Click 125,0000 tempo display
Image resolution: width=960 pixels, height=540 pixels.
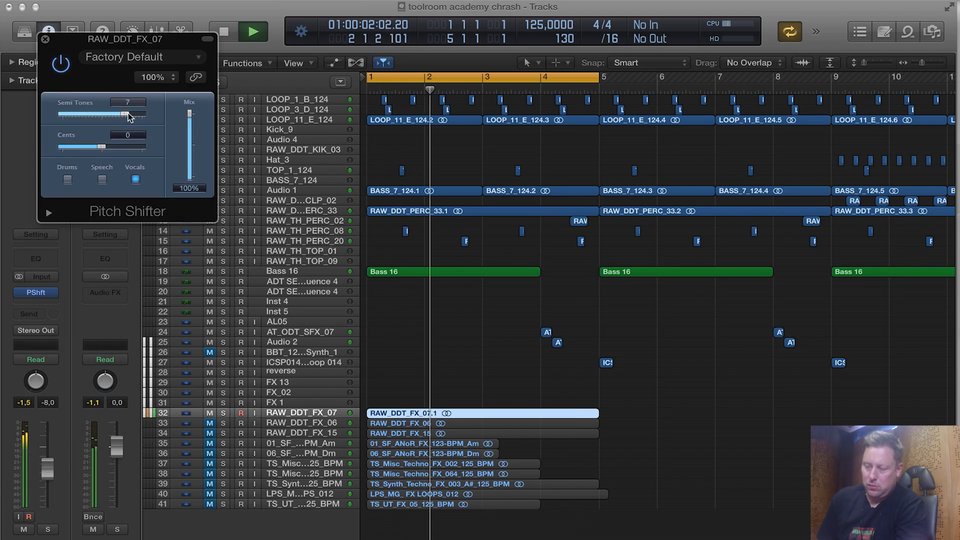[x=549, y=24]
